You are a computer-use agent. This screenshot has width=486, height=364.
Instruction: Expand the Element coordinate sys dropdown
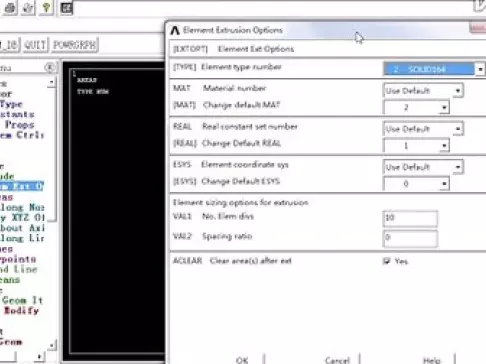tap(423, 167)
